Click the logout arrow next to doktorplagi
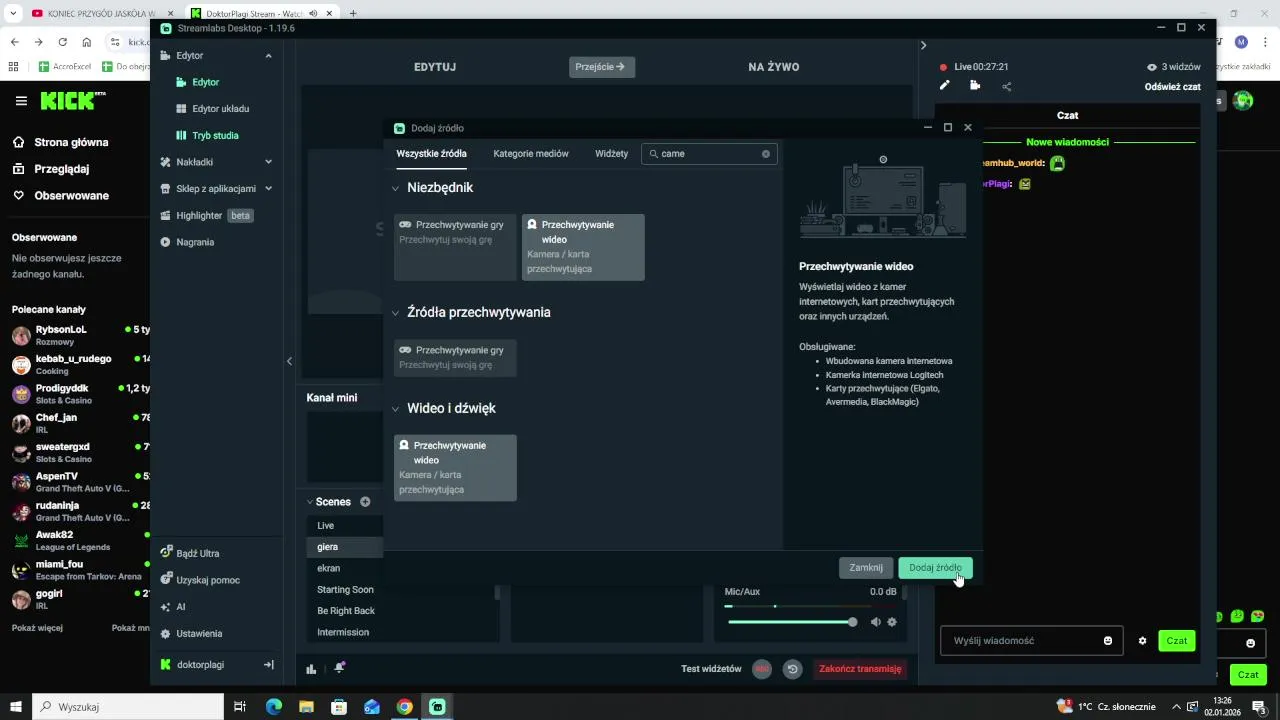This screenshot has width=1280, height=720. (268, 665)
